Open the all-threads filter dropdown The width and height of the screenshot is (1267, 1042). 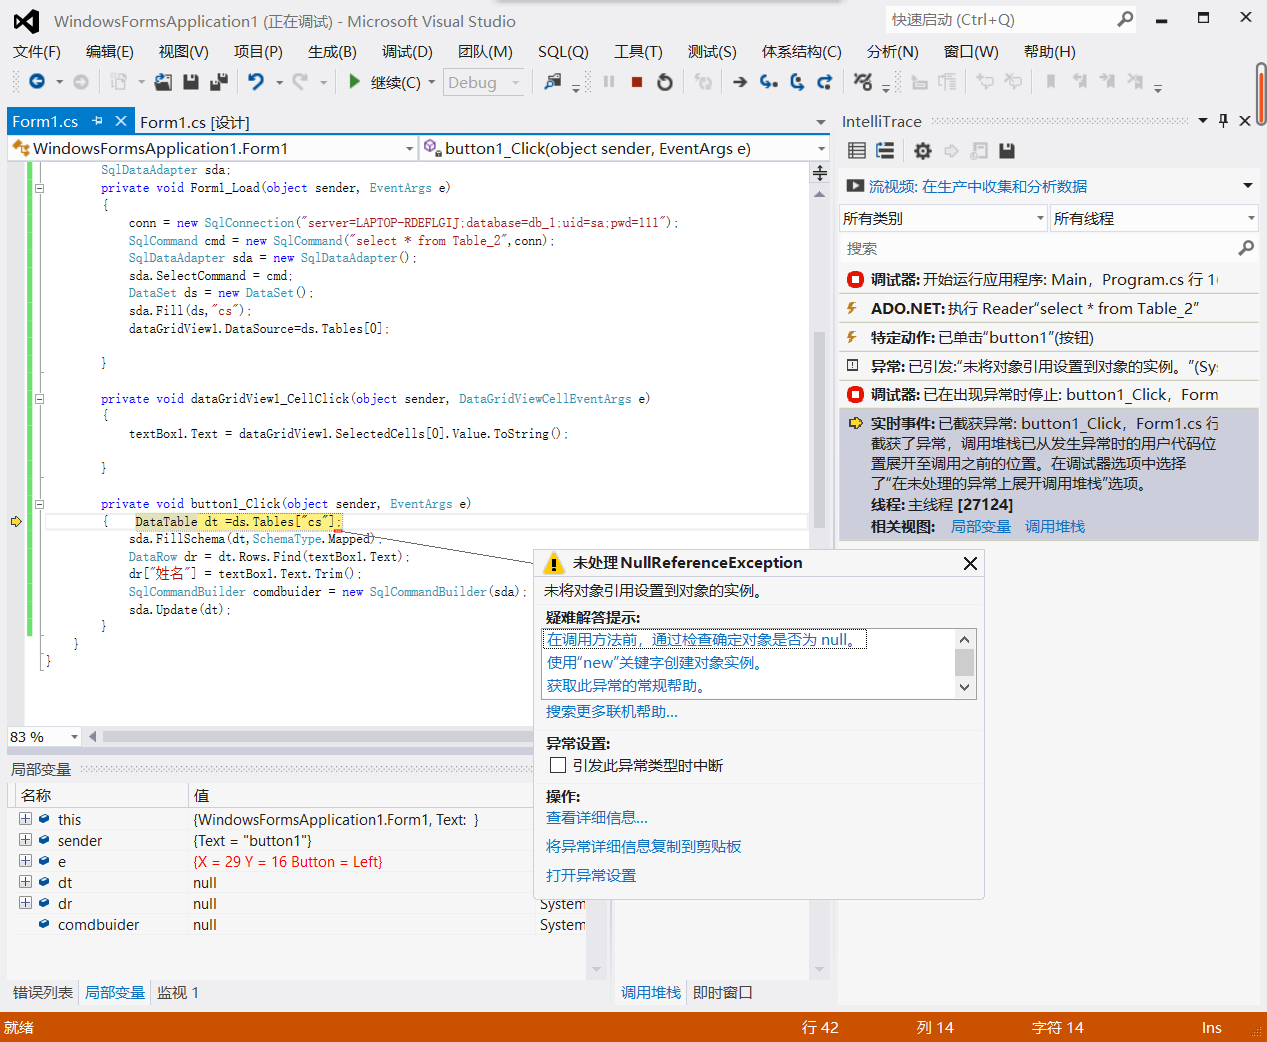point(1251,218)
